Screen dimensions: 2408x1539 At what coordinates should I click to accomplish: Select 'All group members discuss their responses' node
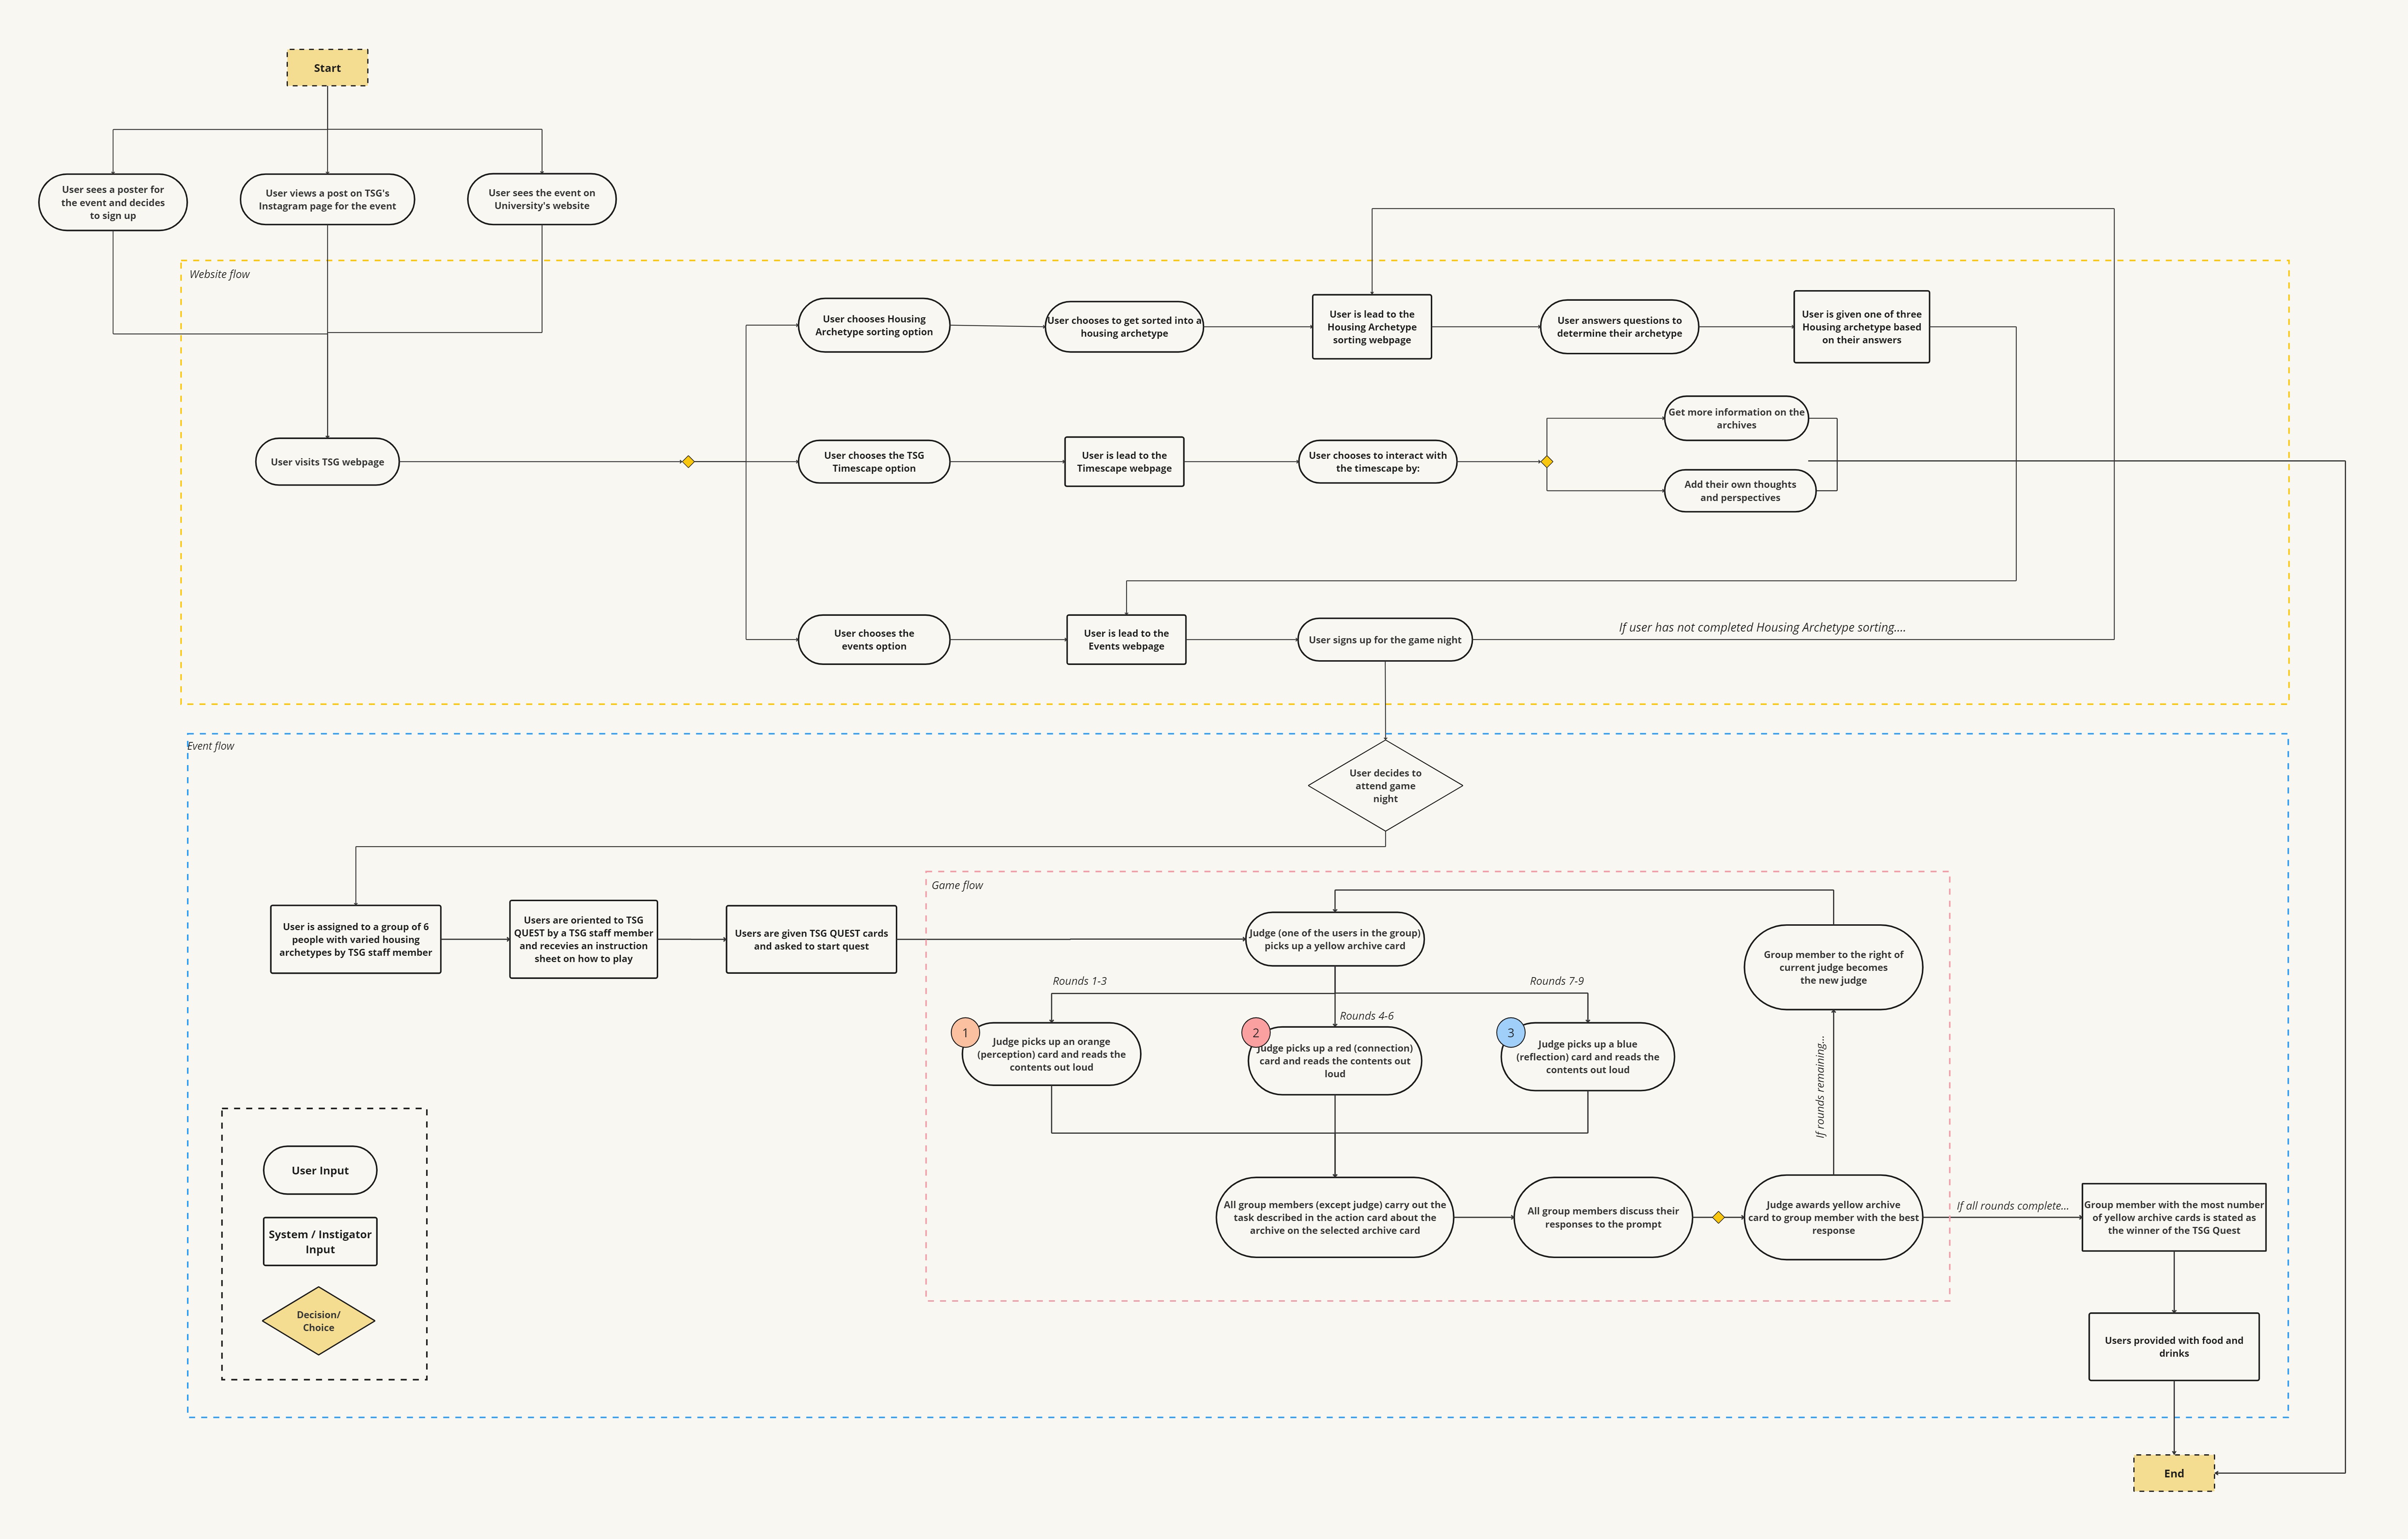(1603, 1217)
